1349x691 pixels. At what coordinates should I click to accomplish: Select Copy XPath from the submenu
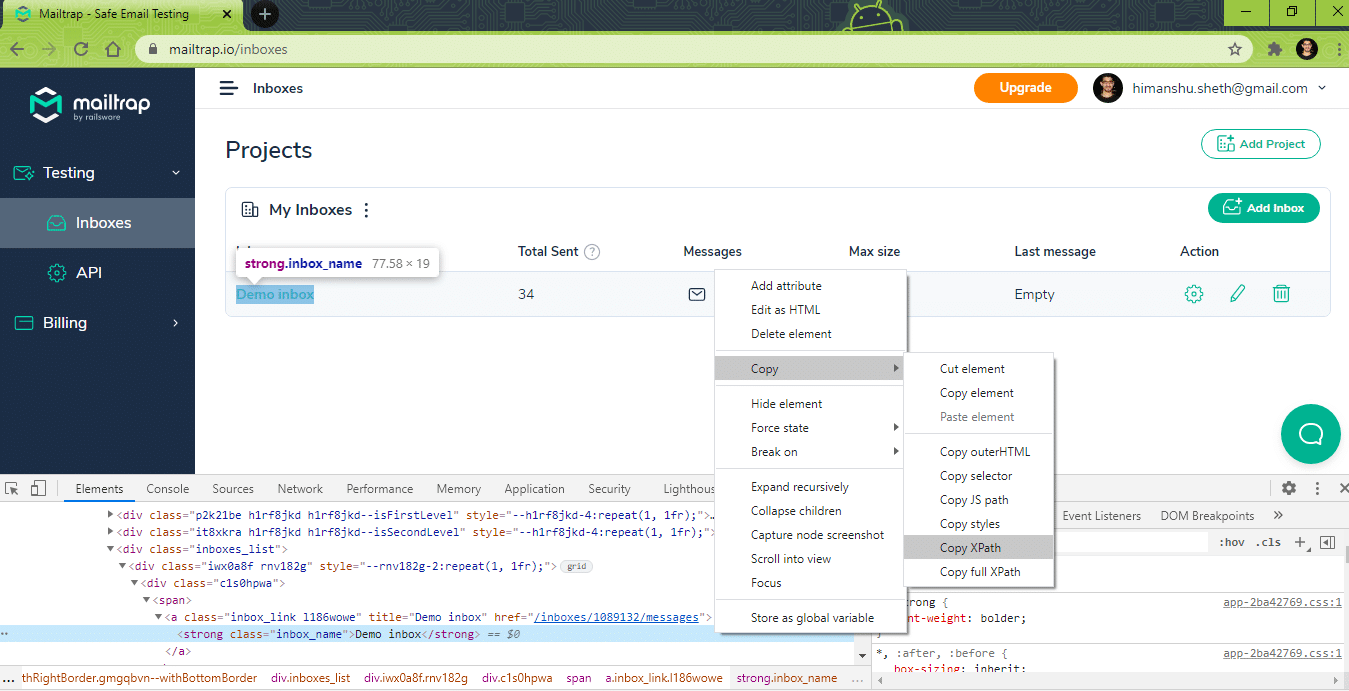coord(970,548)
